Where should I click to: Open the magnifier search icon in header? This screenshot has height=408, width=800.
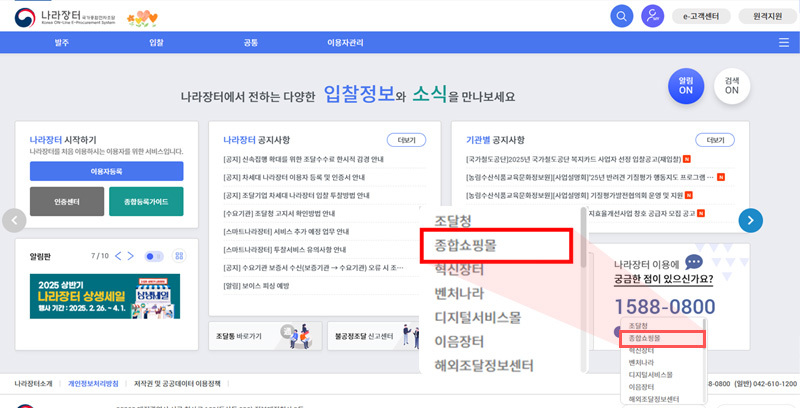coord(621,16)
